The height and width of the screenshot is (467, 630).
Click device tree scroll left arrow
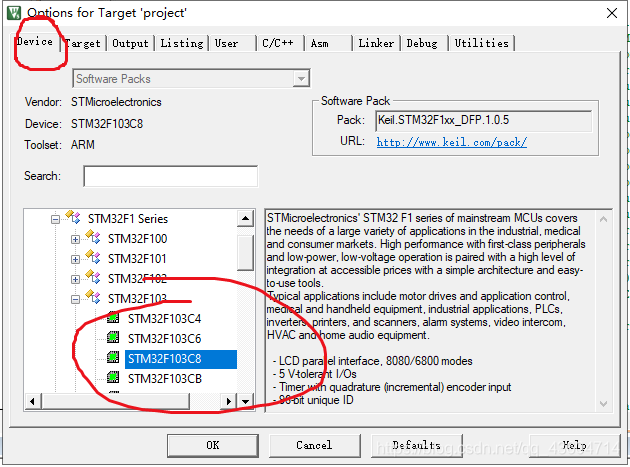[x=33, y=401]
